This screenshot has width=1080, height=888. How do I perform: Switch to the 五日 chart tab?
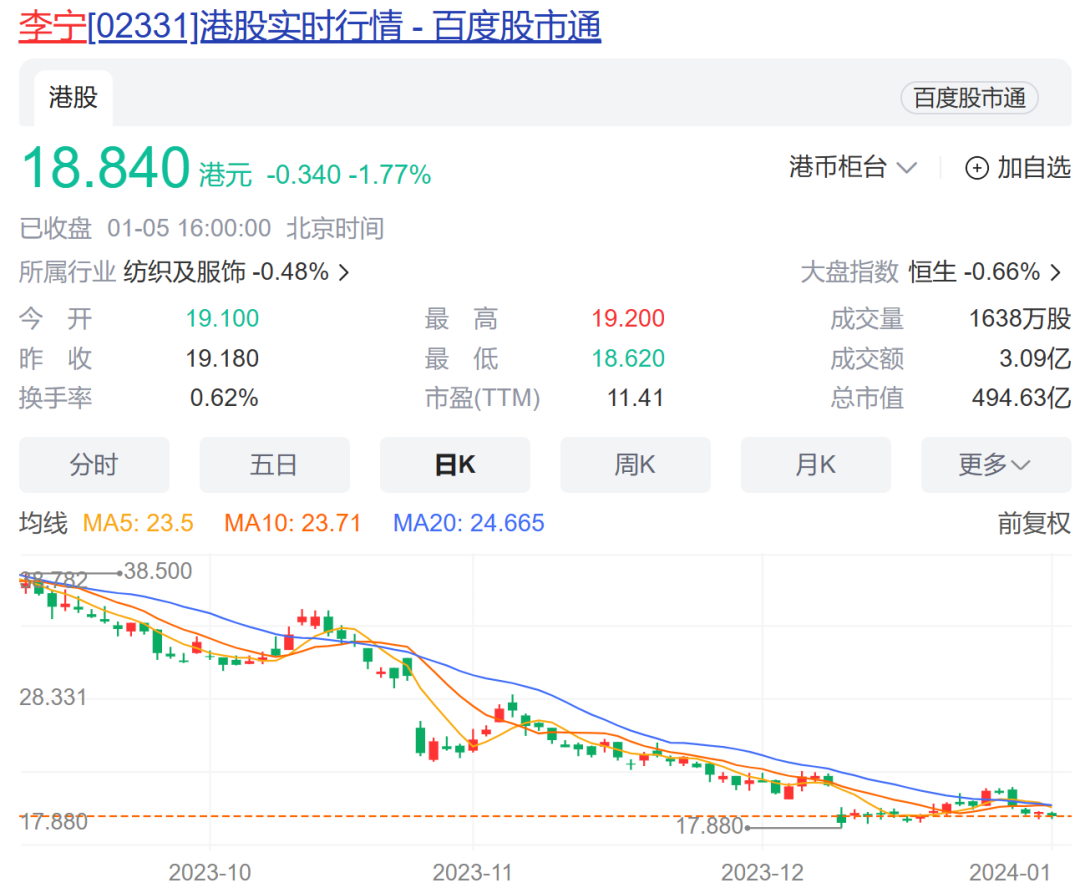[x=275, y=465]
